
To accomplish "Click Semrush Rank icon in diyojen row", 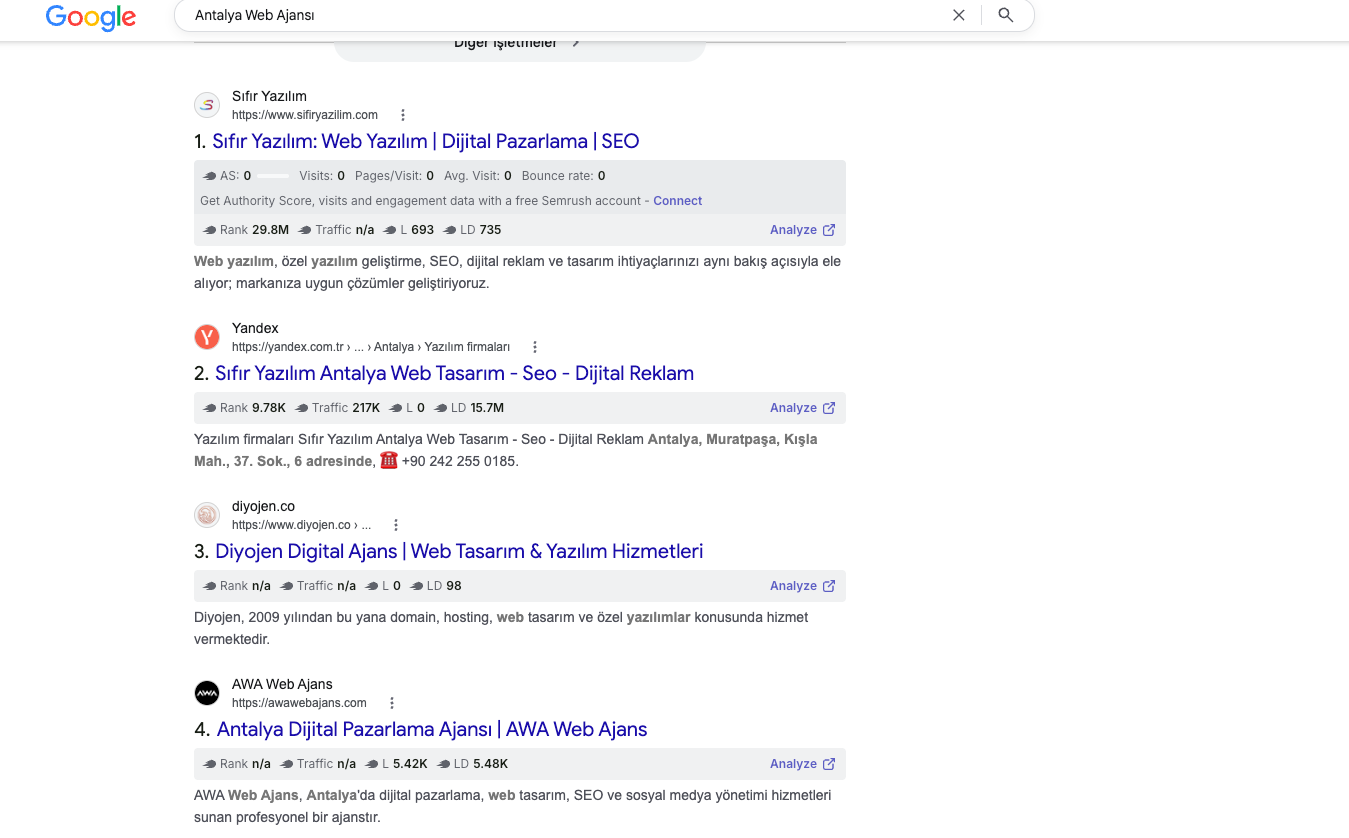I will [x=210, y=586].
